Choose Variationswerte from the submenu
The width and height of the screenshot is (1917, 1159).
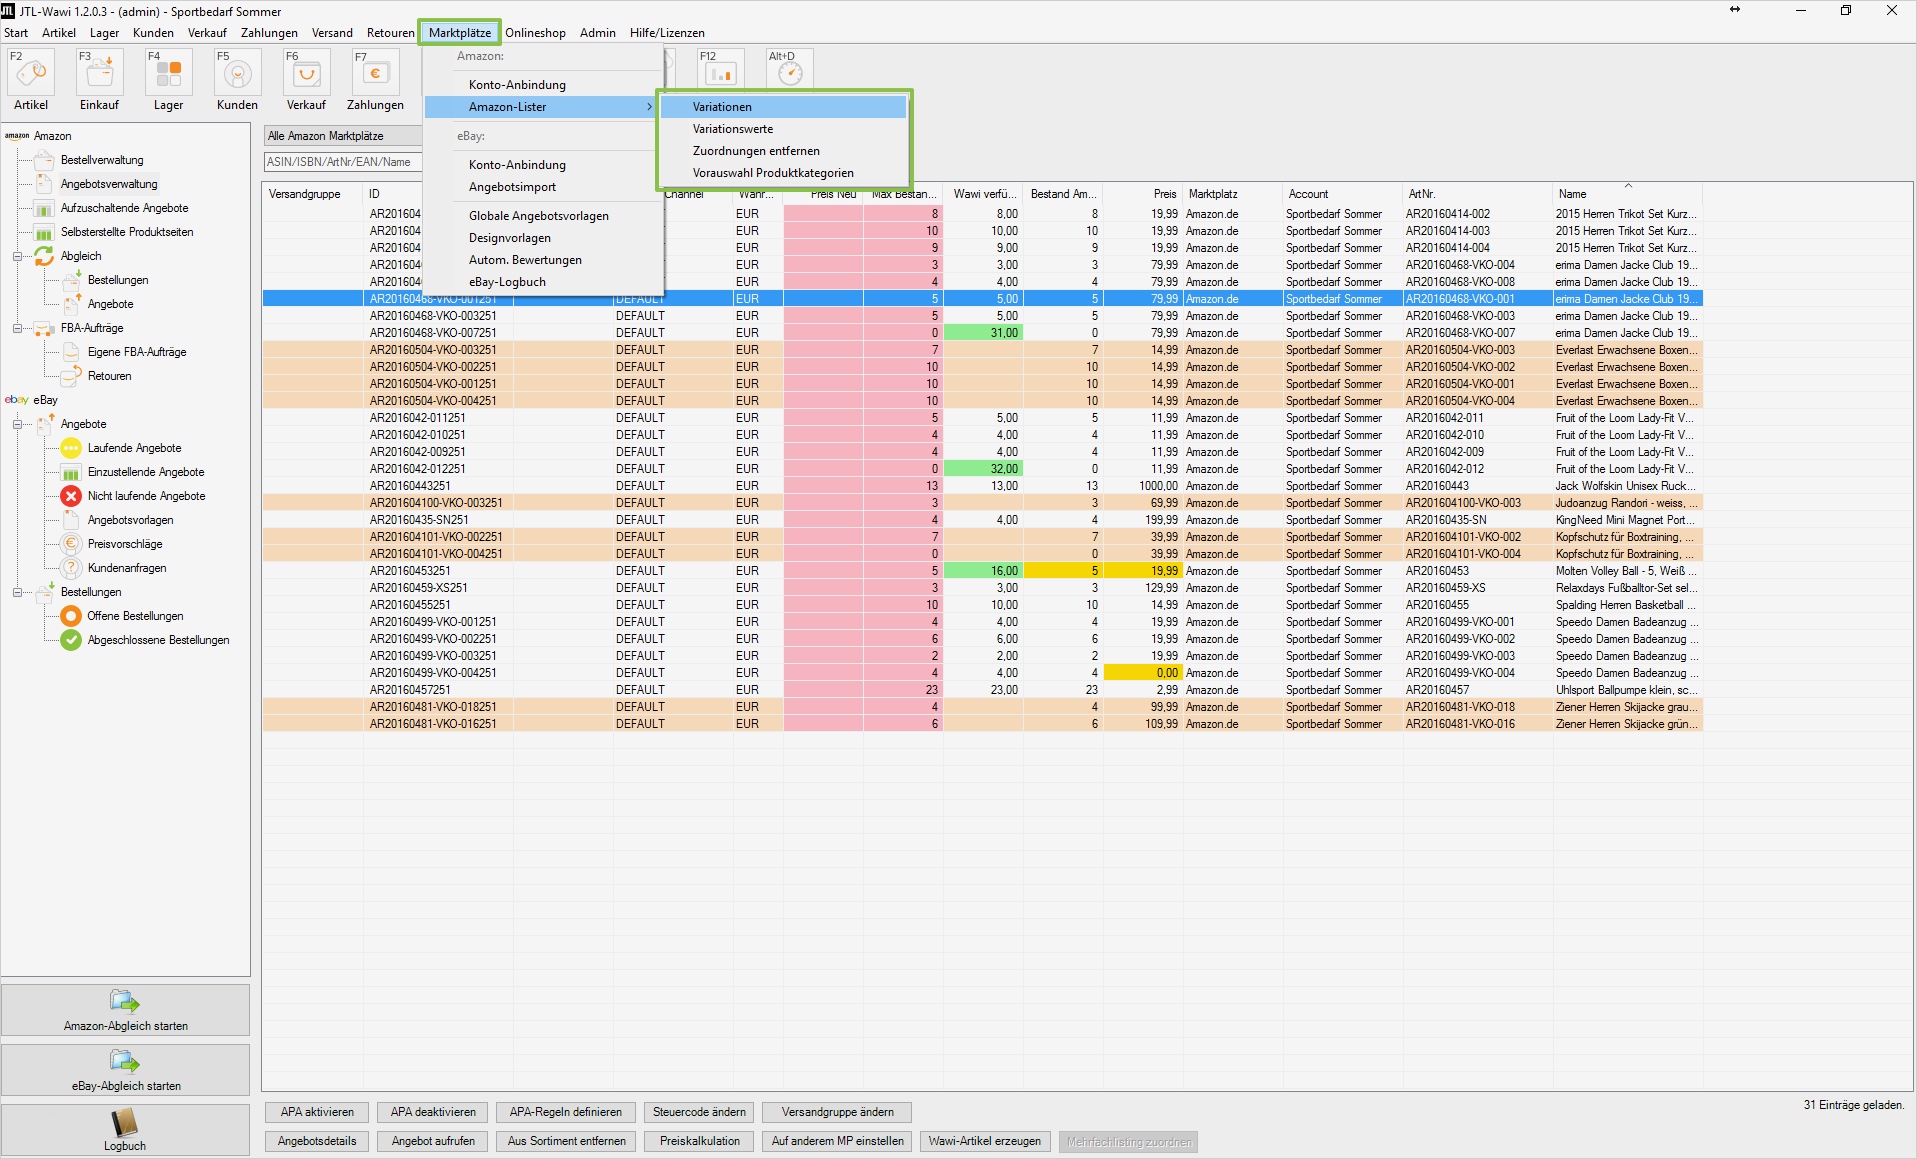coord(783,129)
